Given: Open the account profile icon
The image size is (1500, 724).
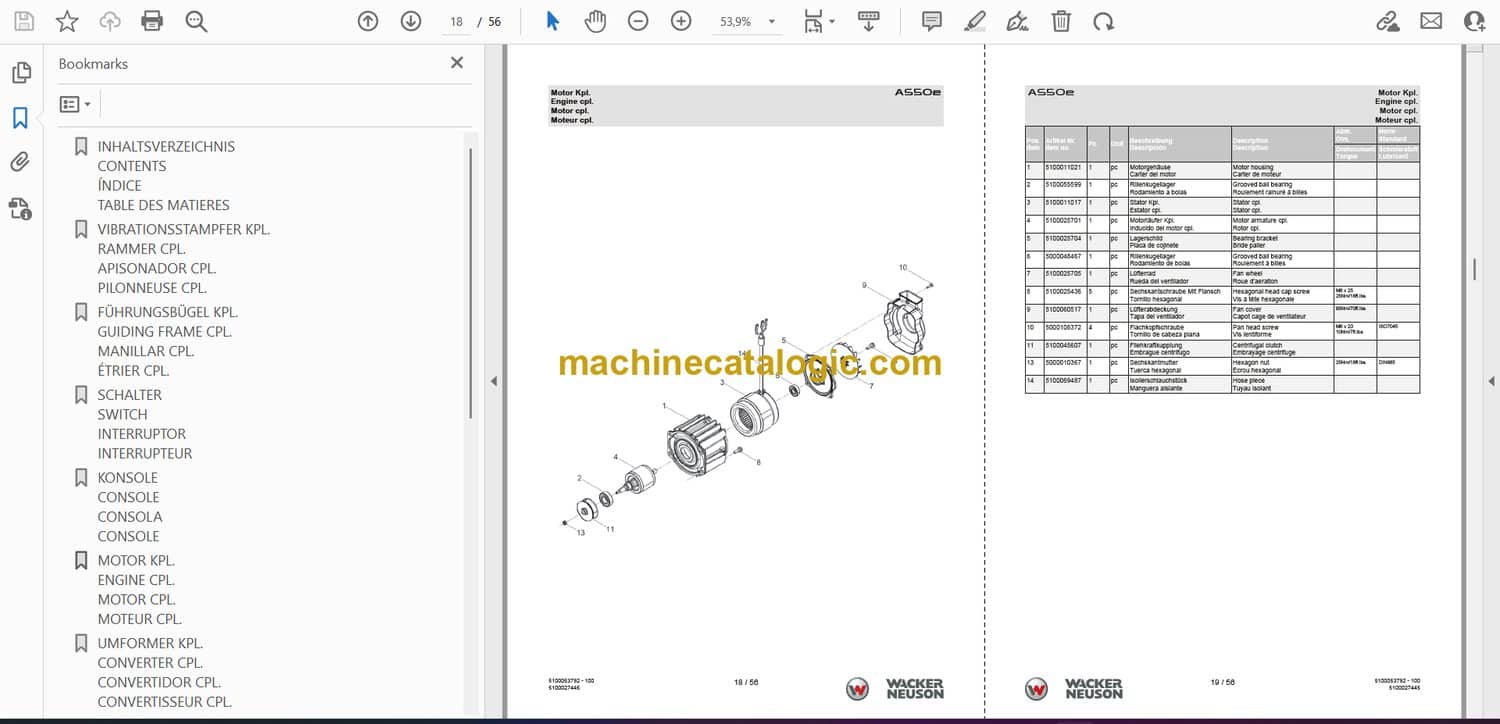Looking at the screenshot, I should [1474, 21].
